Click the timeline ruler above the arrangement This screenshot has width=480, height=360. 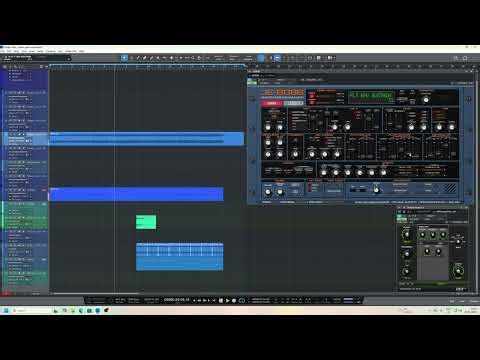(x=147, y=67)
